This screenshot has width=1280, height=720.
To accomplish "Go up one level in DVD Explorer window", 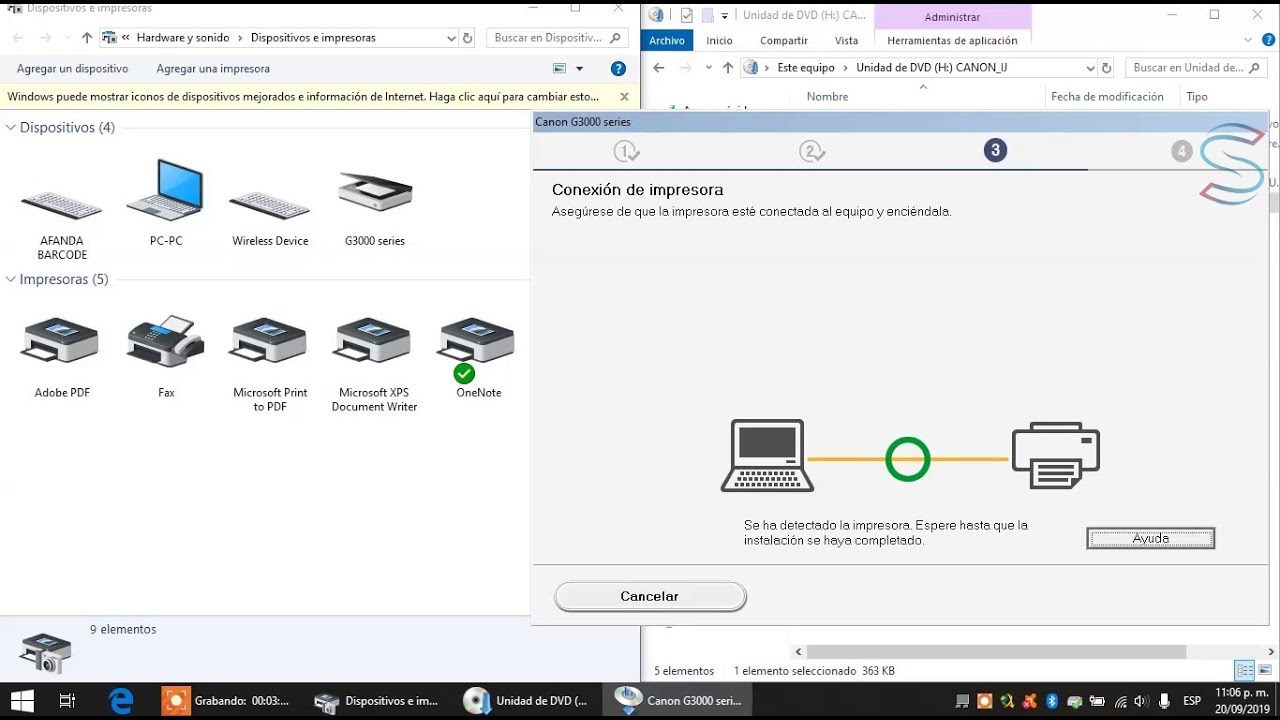I will point(728,68).
